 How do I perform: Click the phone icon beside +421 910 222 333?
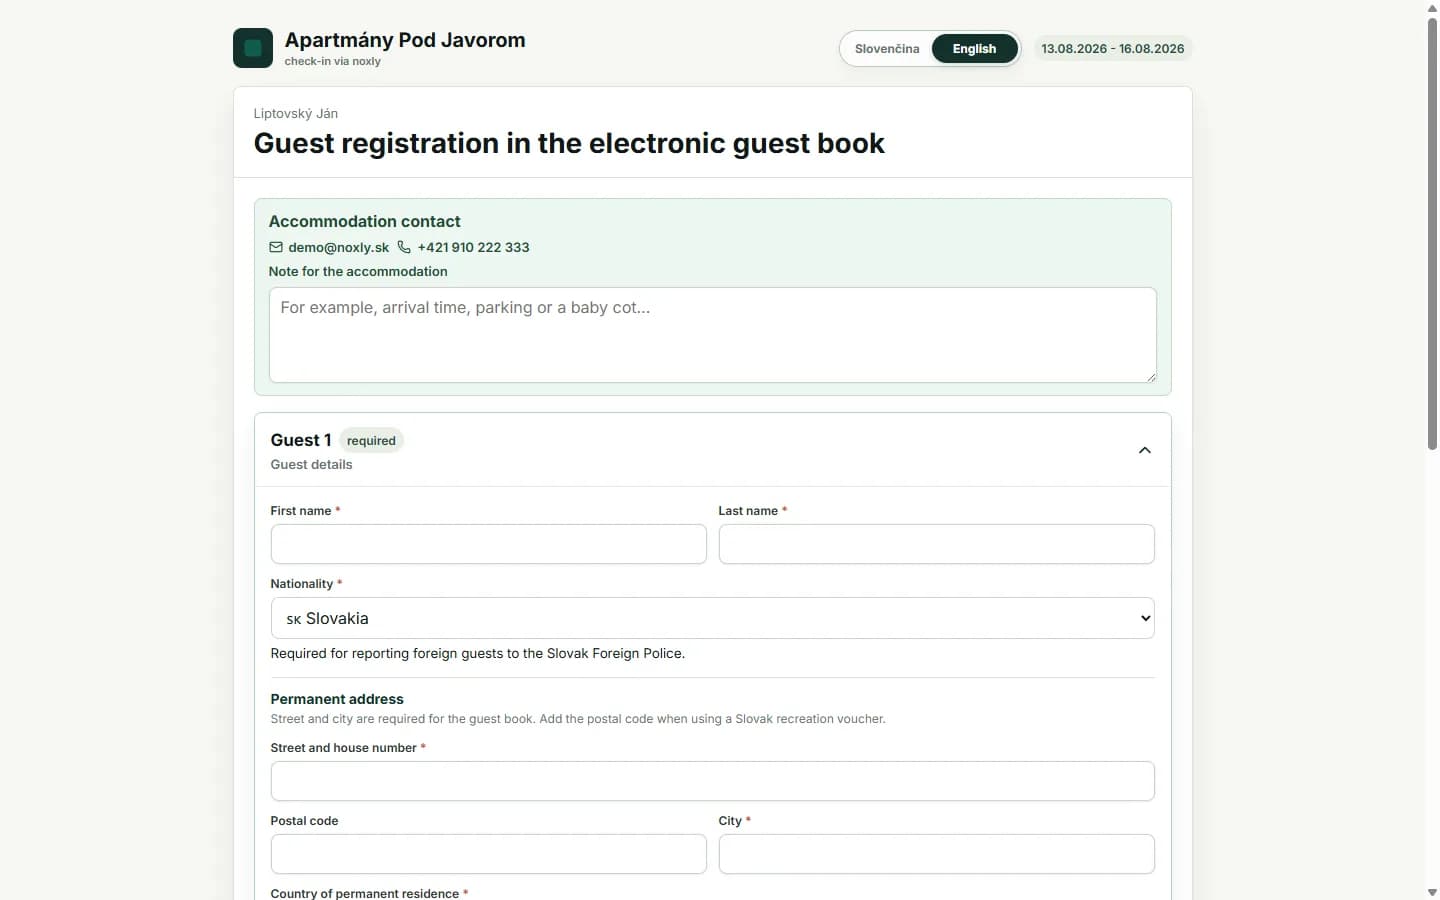(x=404, y=247)
